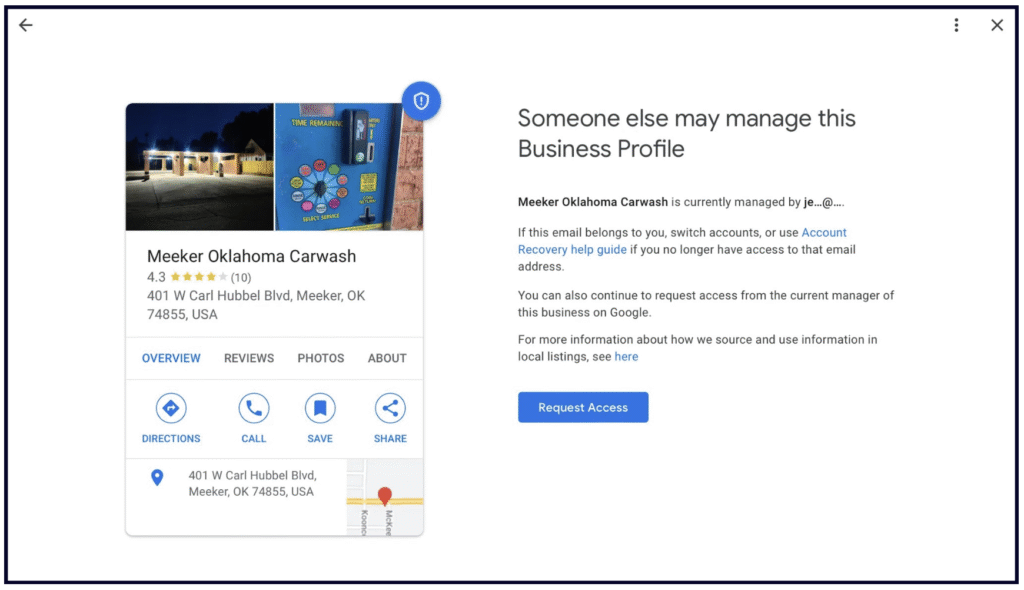
Task: Close the dialog with the X icon
Action: pyautogui.click(x=997, y=26)
